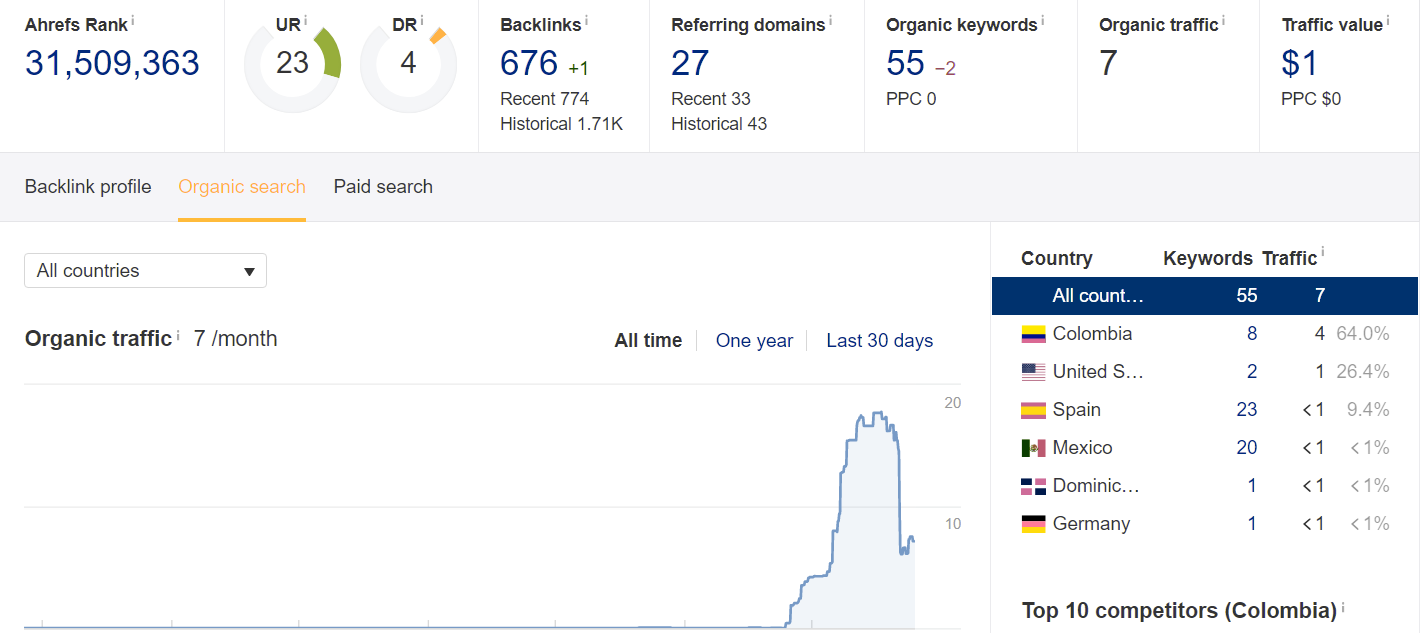Click the info icon next to DR
Image resolution: width=1422 pixels, height=633 pixels.
(x=422, y=20)
